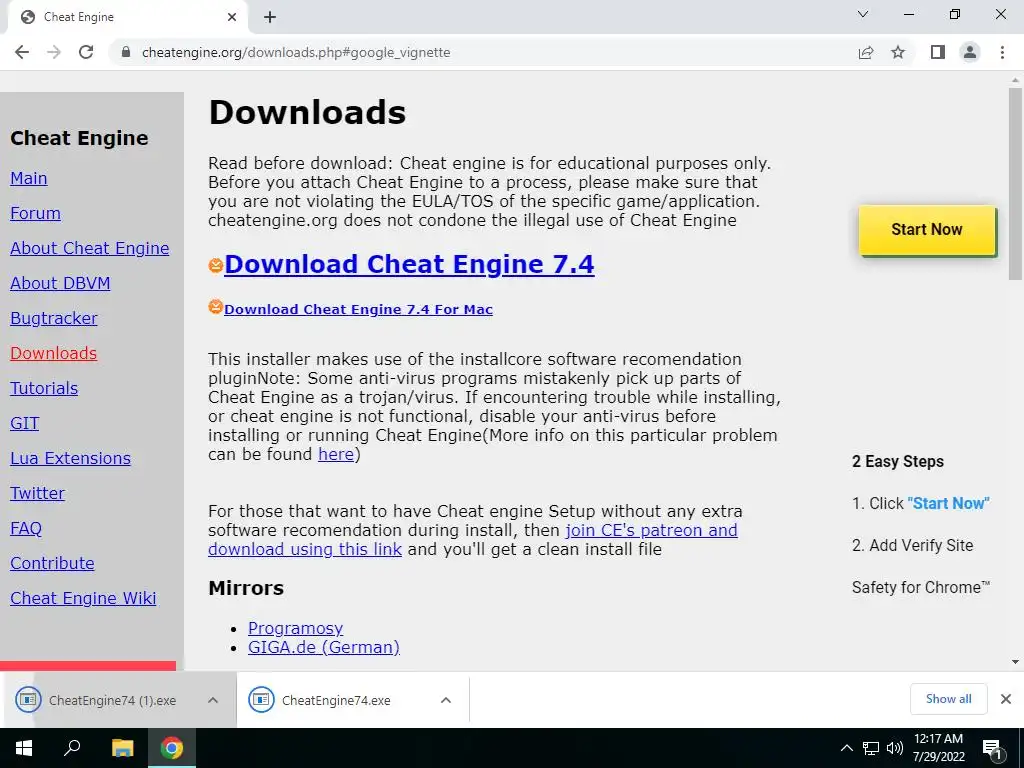Click Show all downloads button
The height and width of the screenshot is (768, 1024).
[948, 699]
